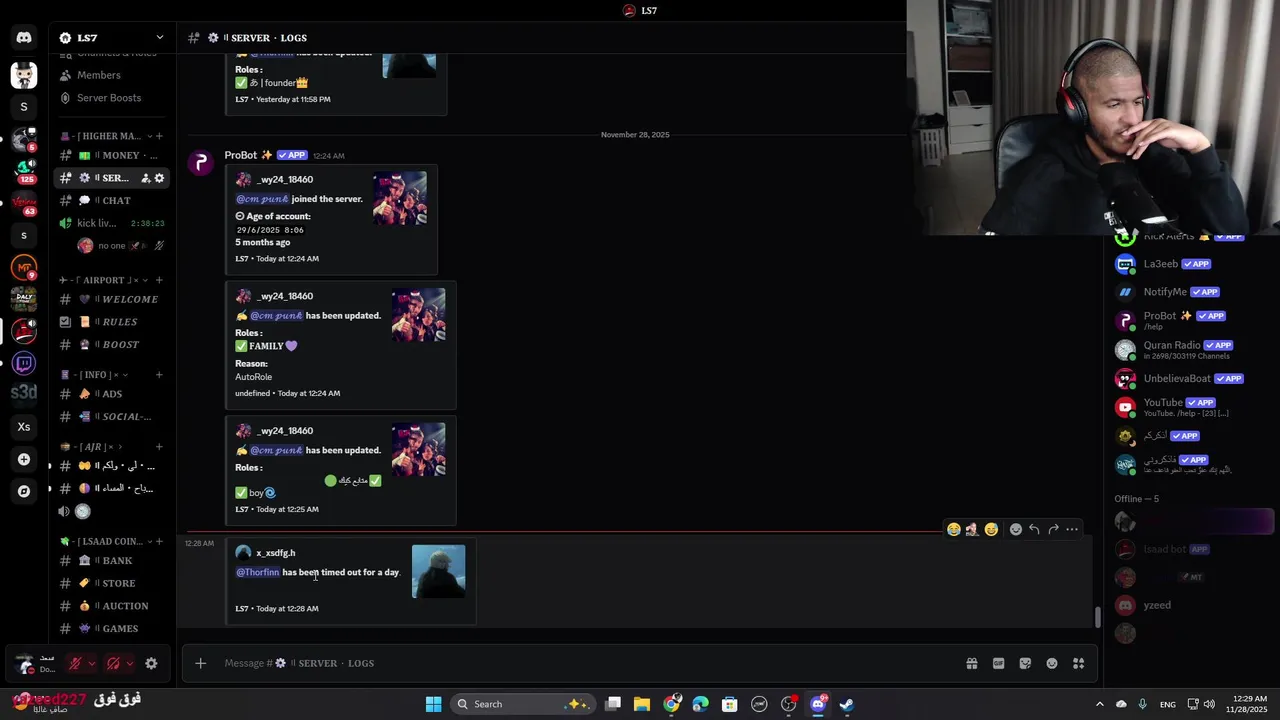Click the attach file plus button
The height and width of the screenshot is (720, 1280).
(200, 663)
